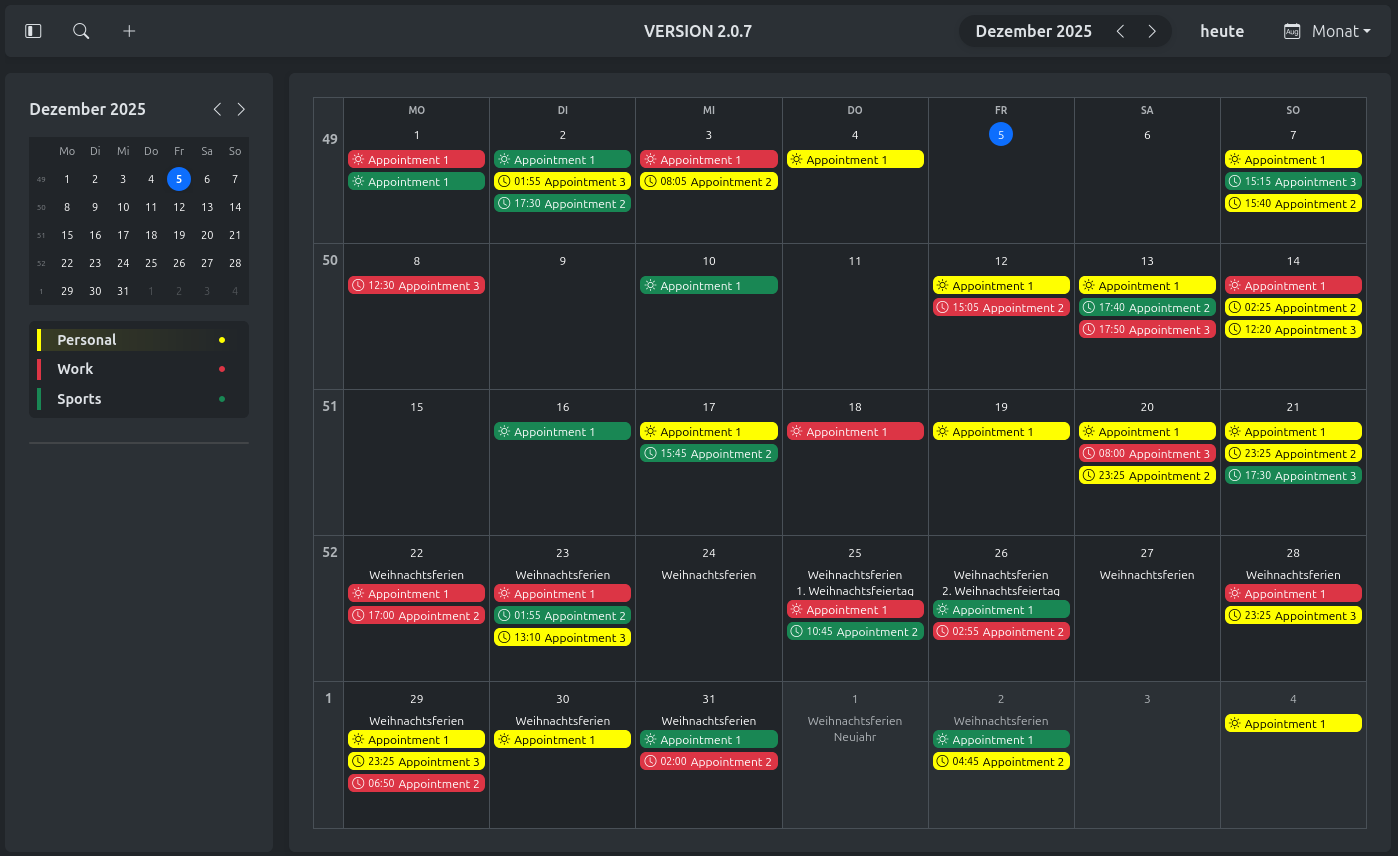Image resolution: width=1398 pixels, height=856 pixels.
Task: Toggle the Work calendar visibility
Action: (75, 369)
